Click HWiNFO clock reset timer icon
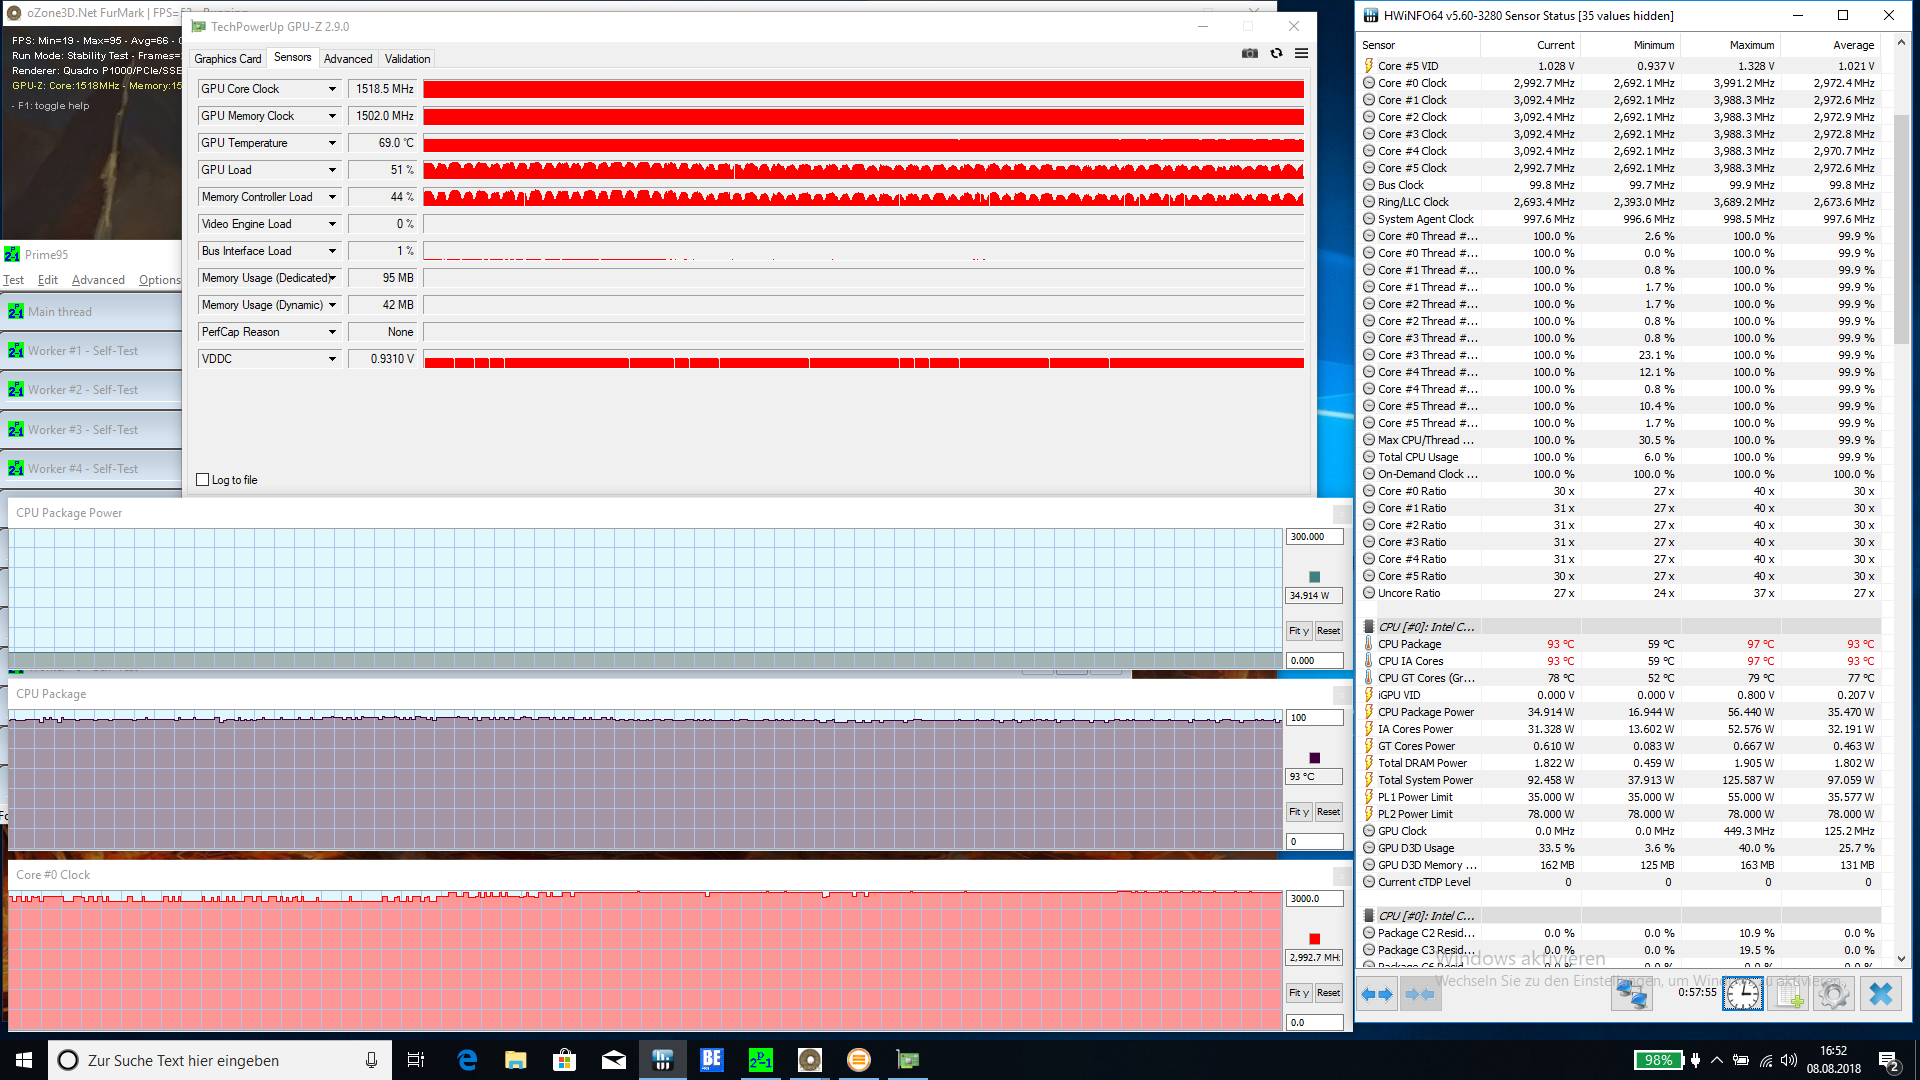Screen dimensions: 1920x1080 (x=1743, y=994)
